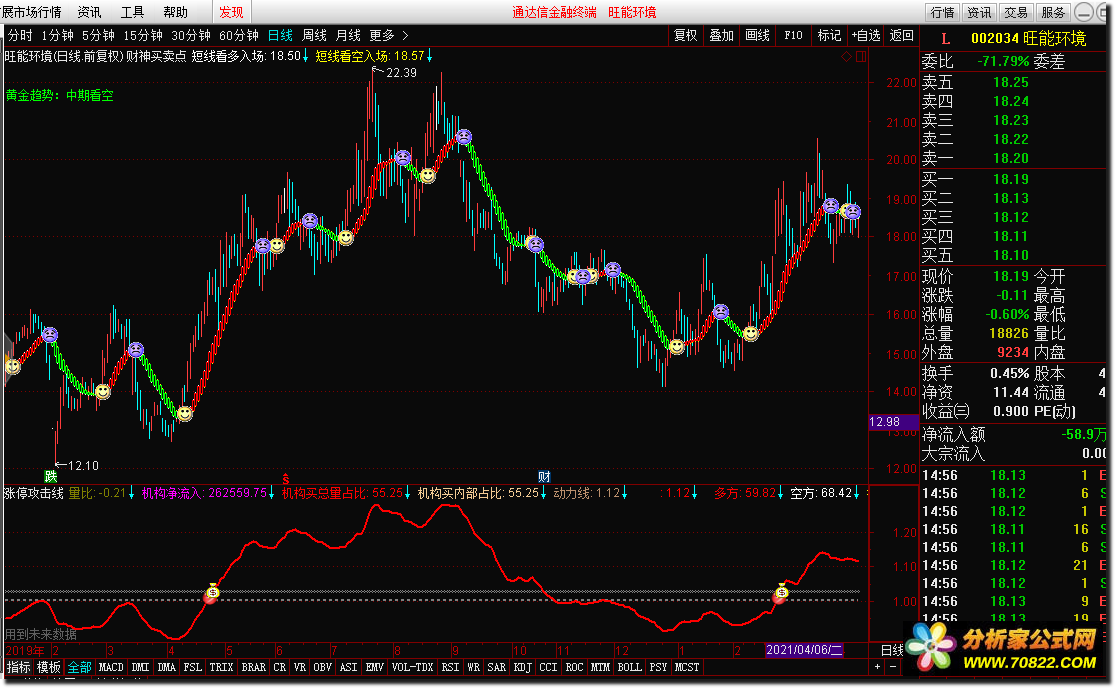The image size is (1116, 688).
Task: Click the sad-face sell signal at the 22.00 peak
Action: [463, 136]
